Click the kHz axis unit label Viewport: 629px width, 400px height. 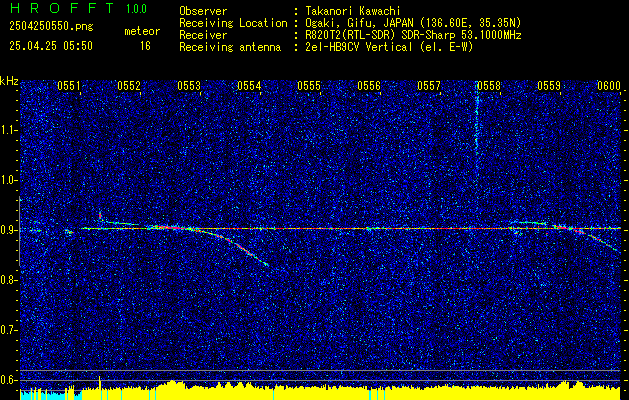click(9, 81)
